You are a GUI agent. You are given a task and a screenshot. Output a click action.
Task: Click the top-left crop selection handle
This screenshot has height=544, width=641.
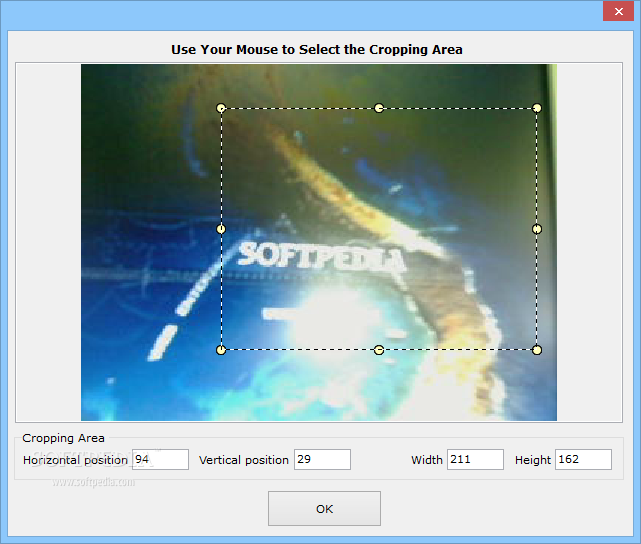[x=221, y=108]
